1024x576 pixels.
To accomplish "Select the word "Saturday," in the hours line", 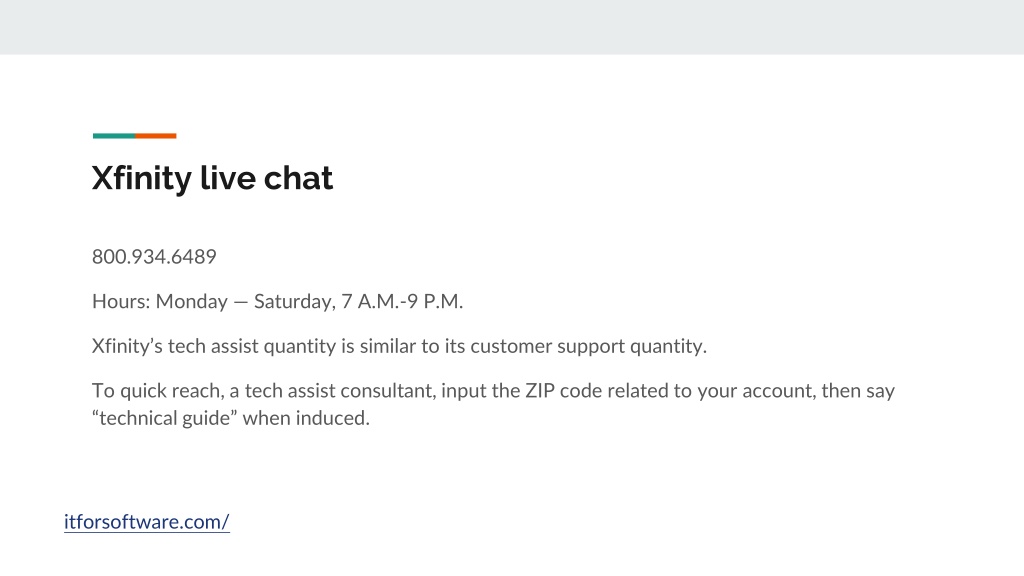I will tap(295, 301).
